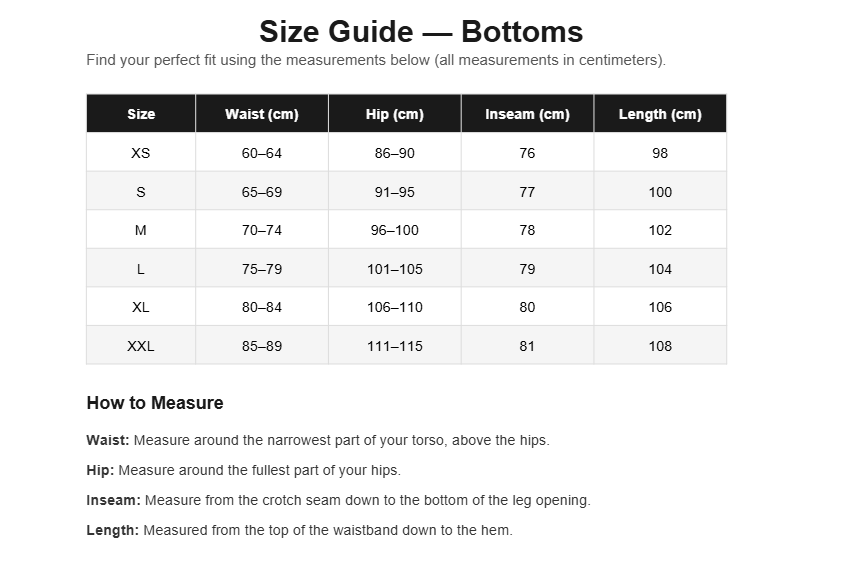Click waist value 65–69 for size S

tap(262, 191)
